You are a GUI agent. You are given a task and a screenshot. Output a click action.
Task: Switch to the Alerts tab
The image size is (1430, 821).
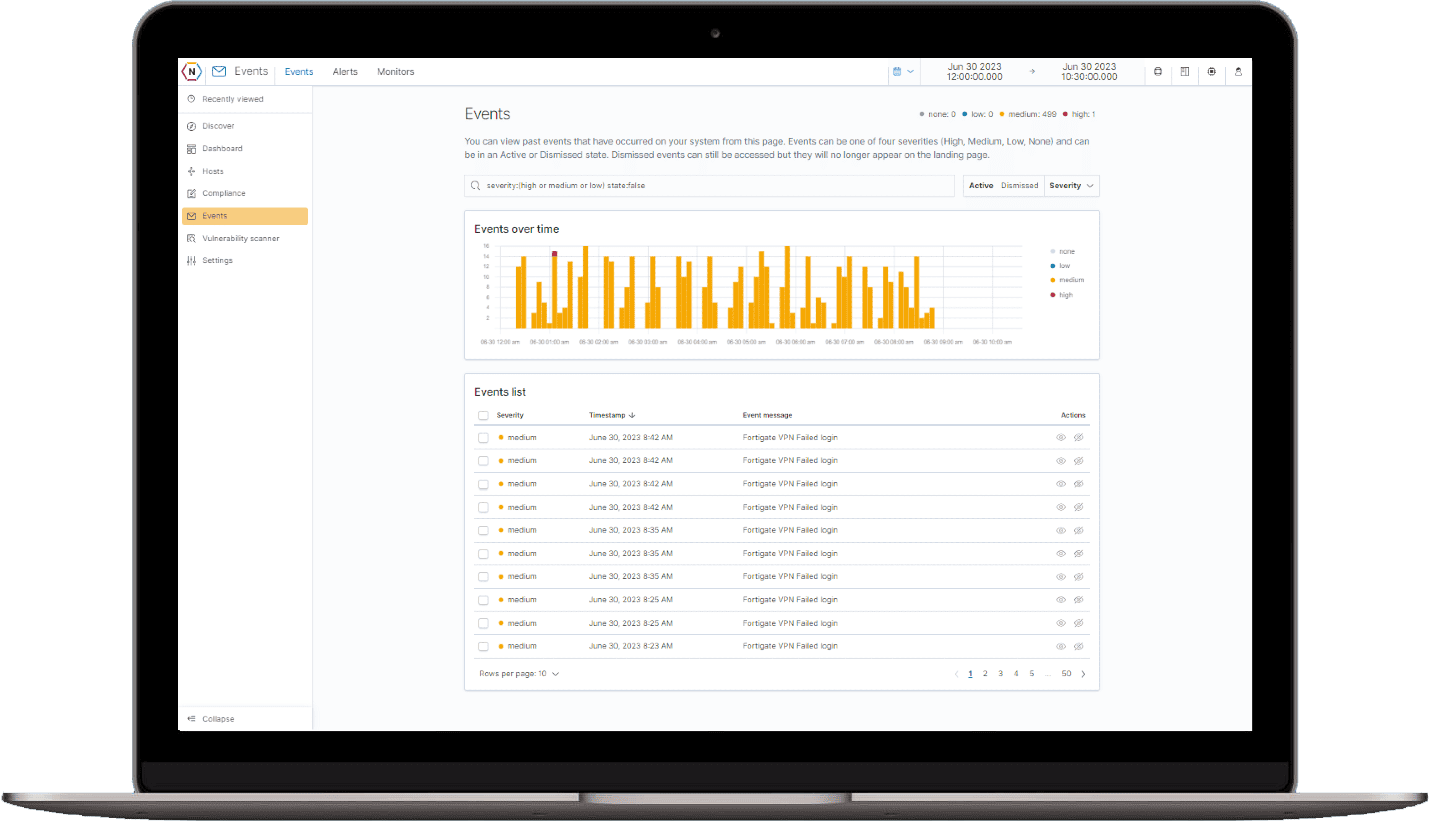[345, 72]
